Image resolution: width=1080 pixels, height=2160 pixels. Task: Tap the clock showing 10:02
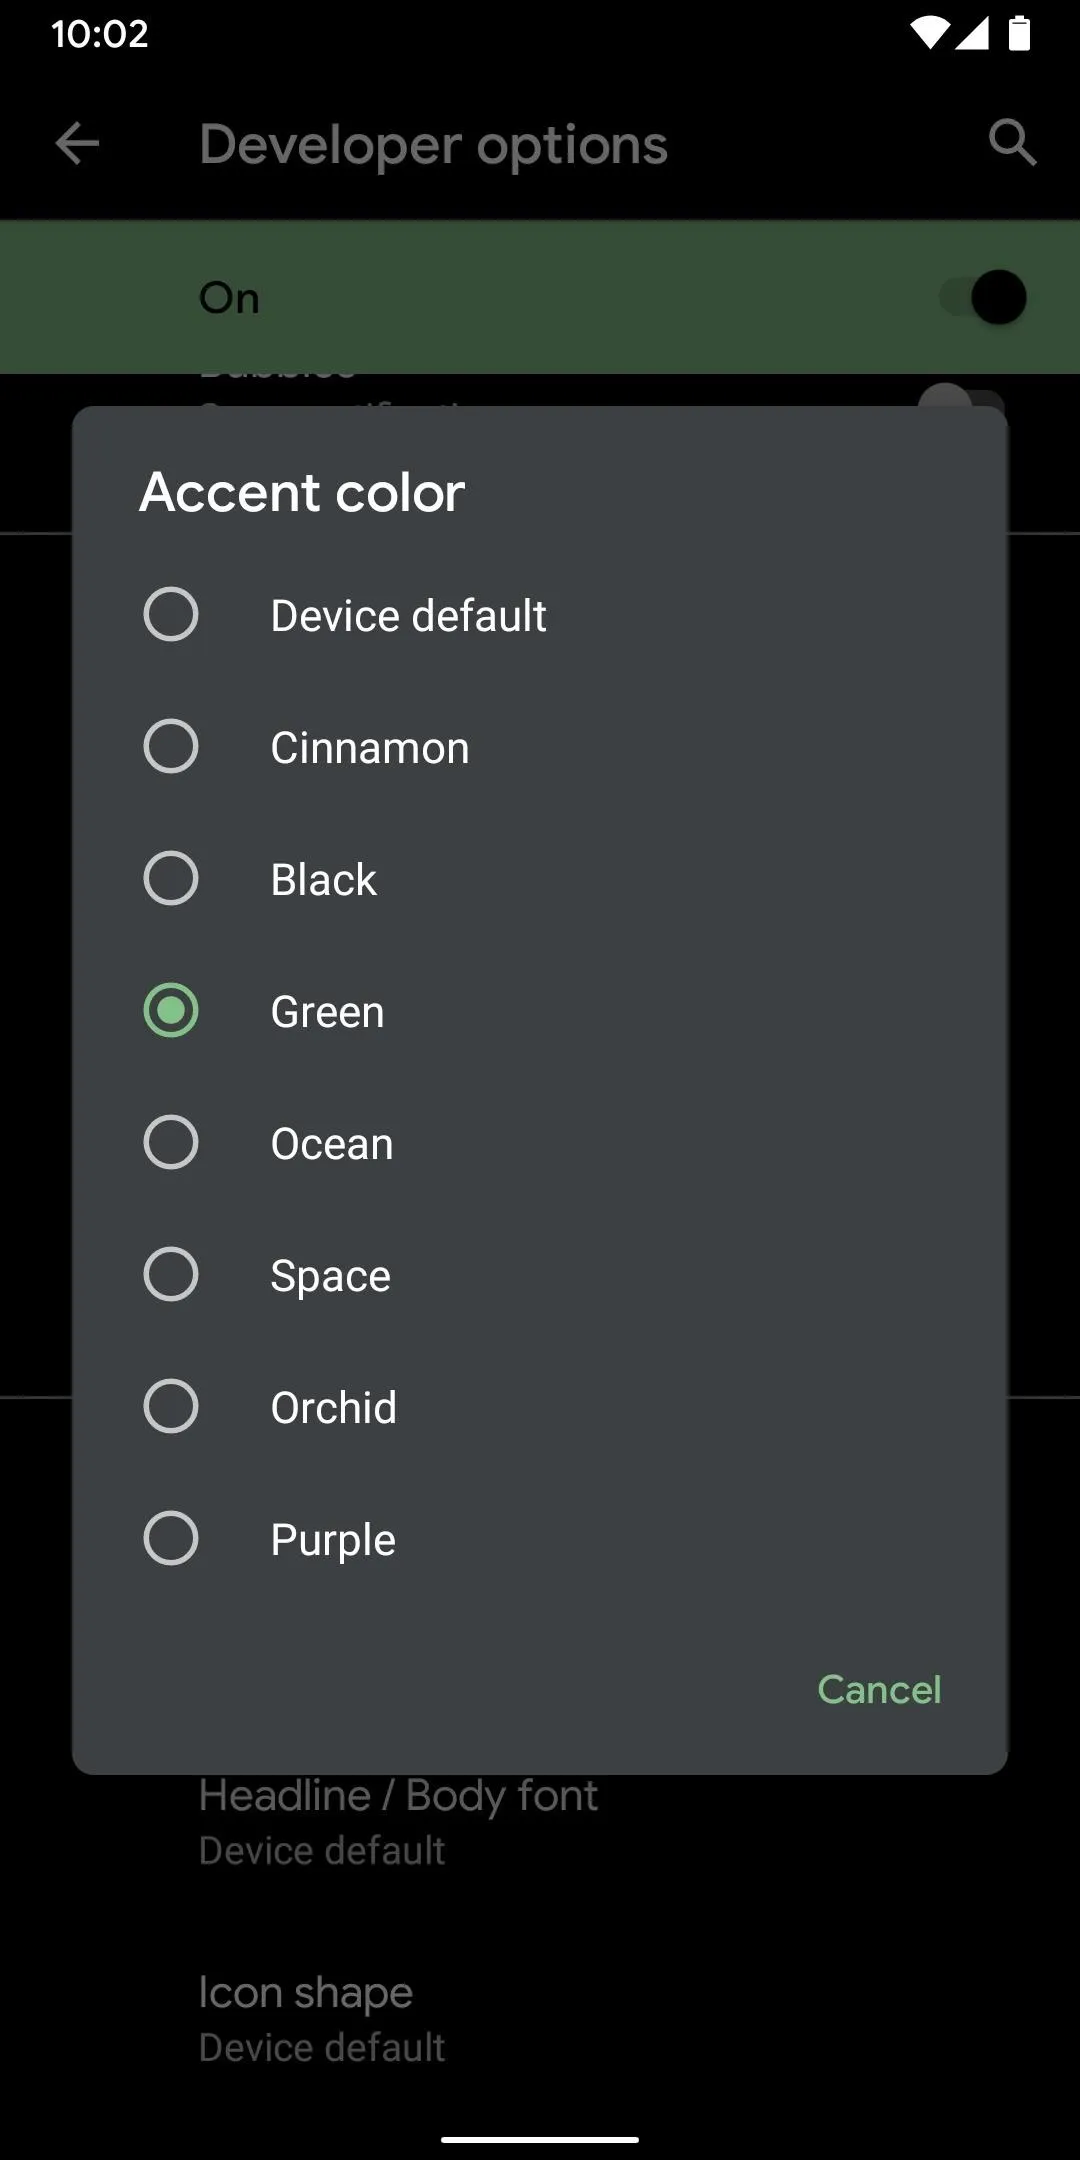(99, 34)
